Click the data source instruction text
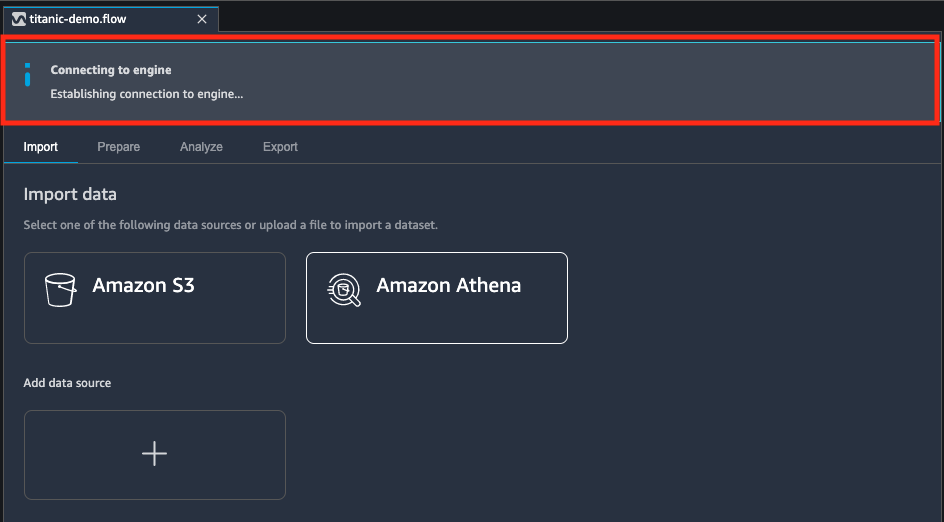This screenshot has width=944, height=522. 230,225
